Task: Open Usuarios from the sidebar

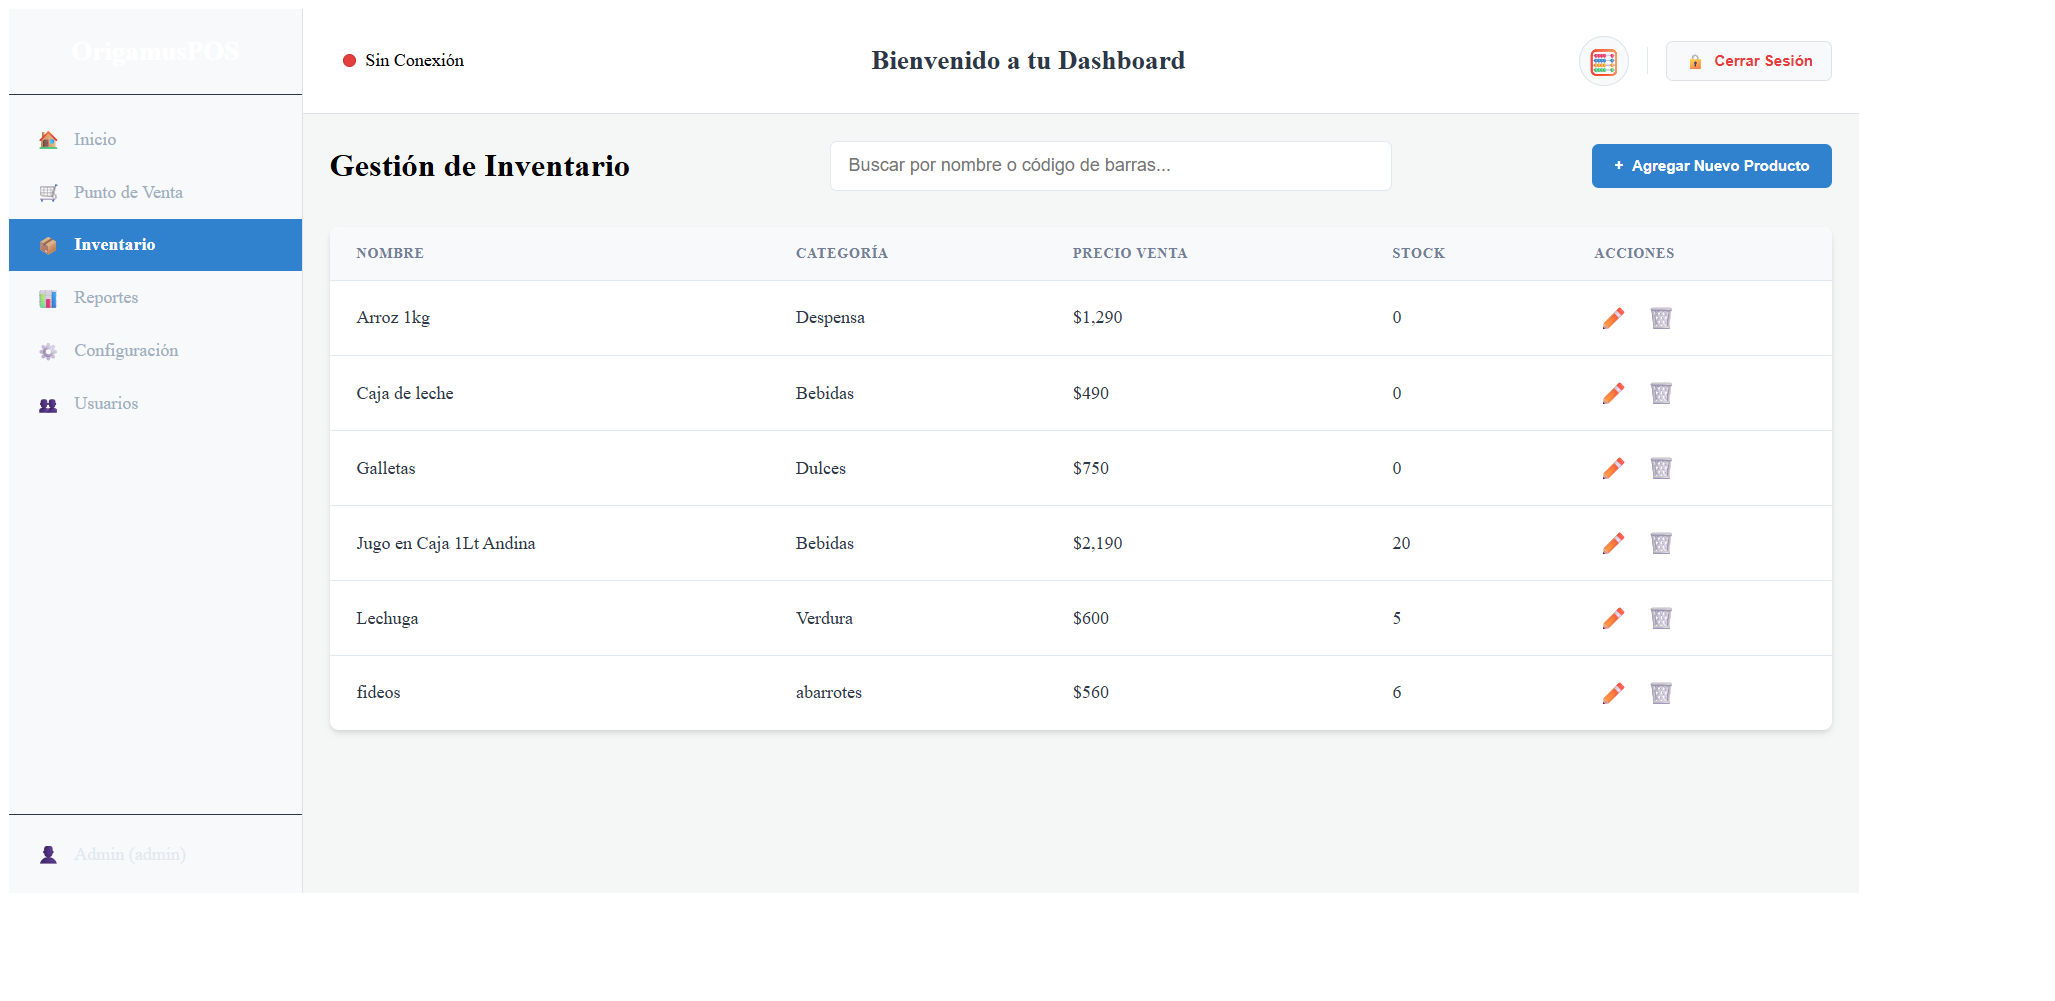Action: (105, 404)
